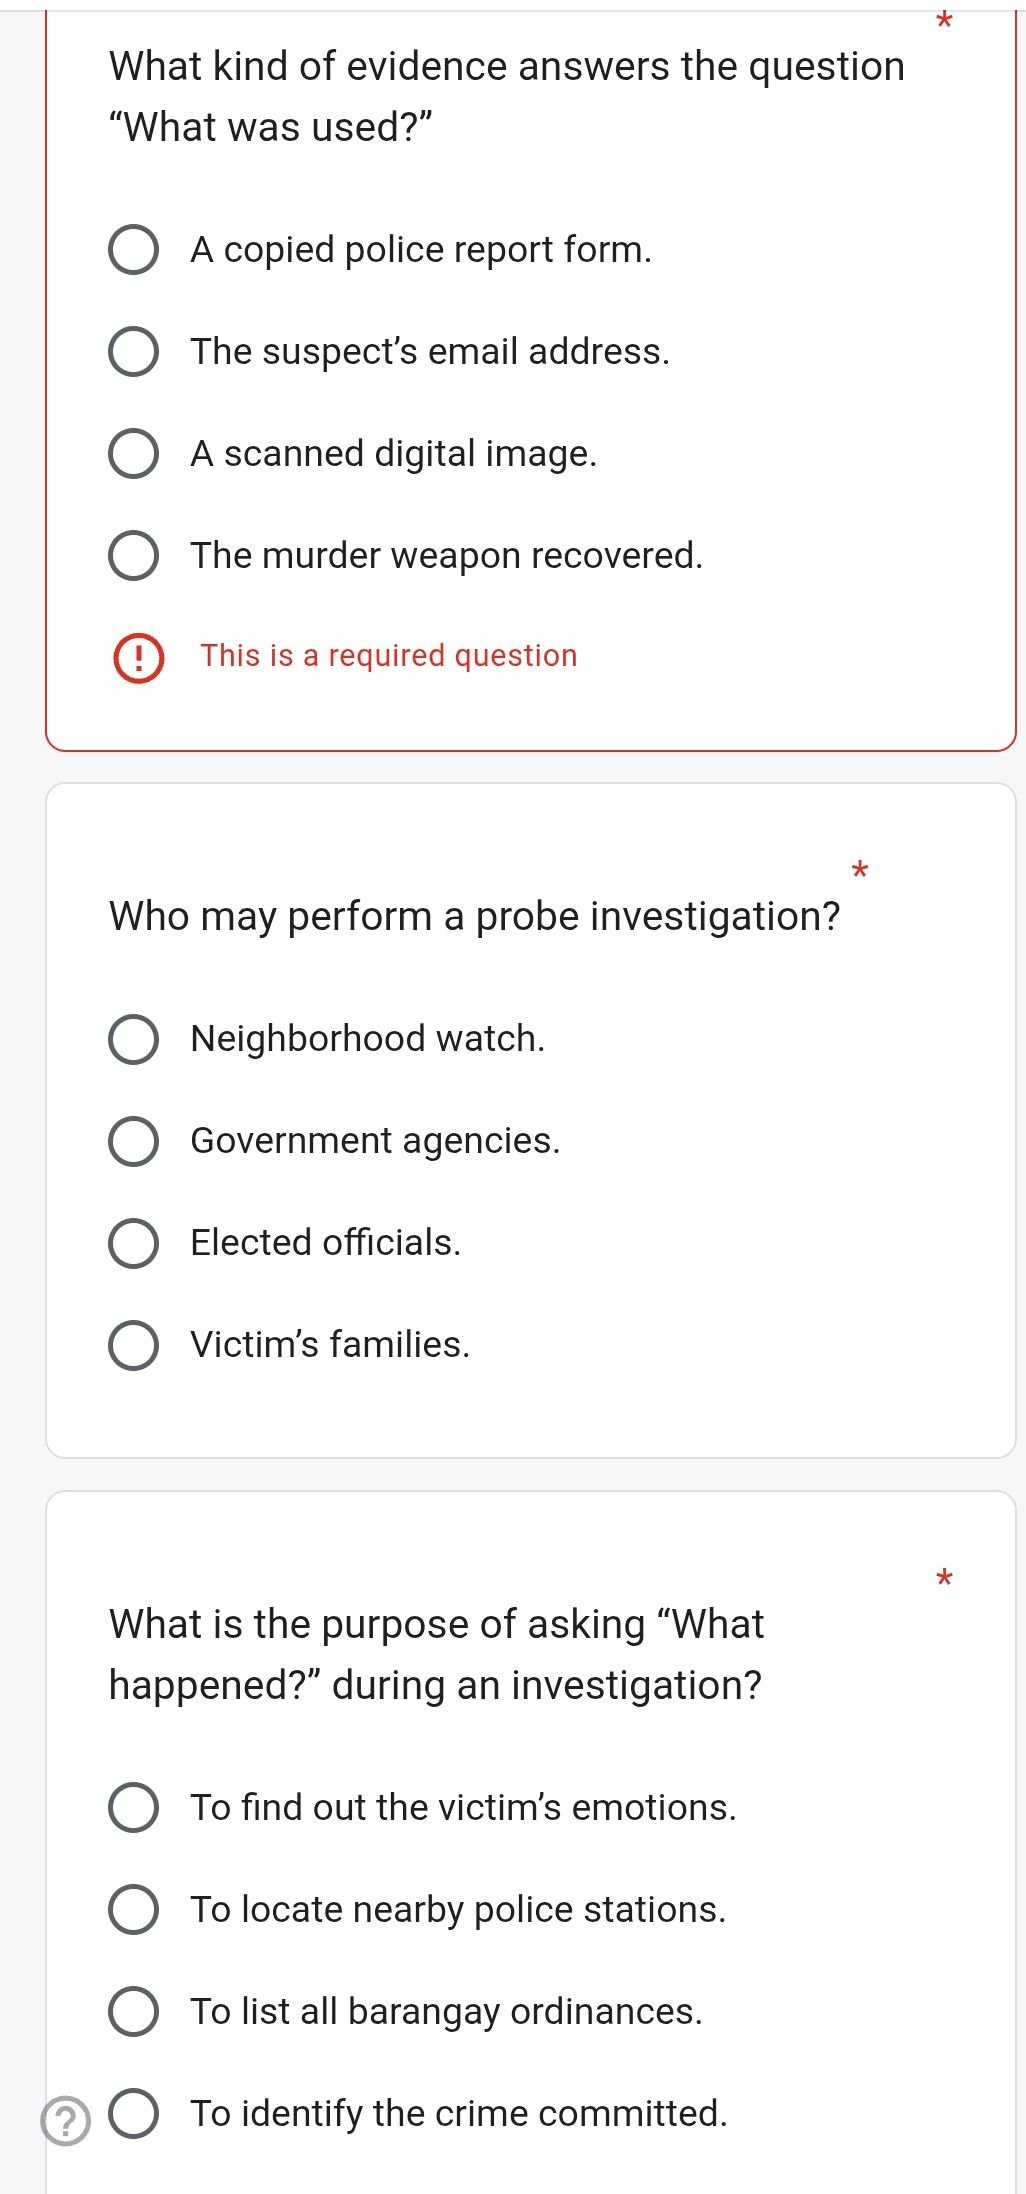Choose "Government agencies"
The height and width of the screenshot is (2194, 1026).
[133, 1143]
